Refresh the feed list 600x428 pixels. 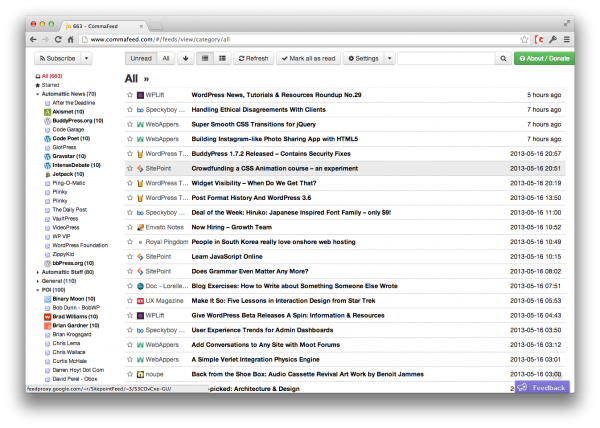pos(253,59)
